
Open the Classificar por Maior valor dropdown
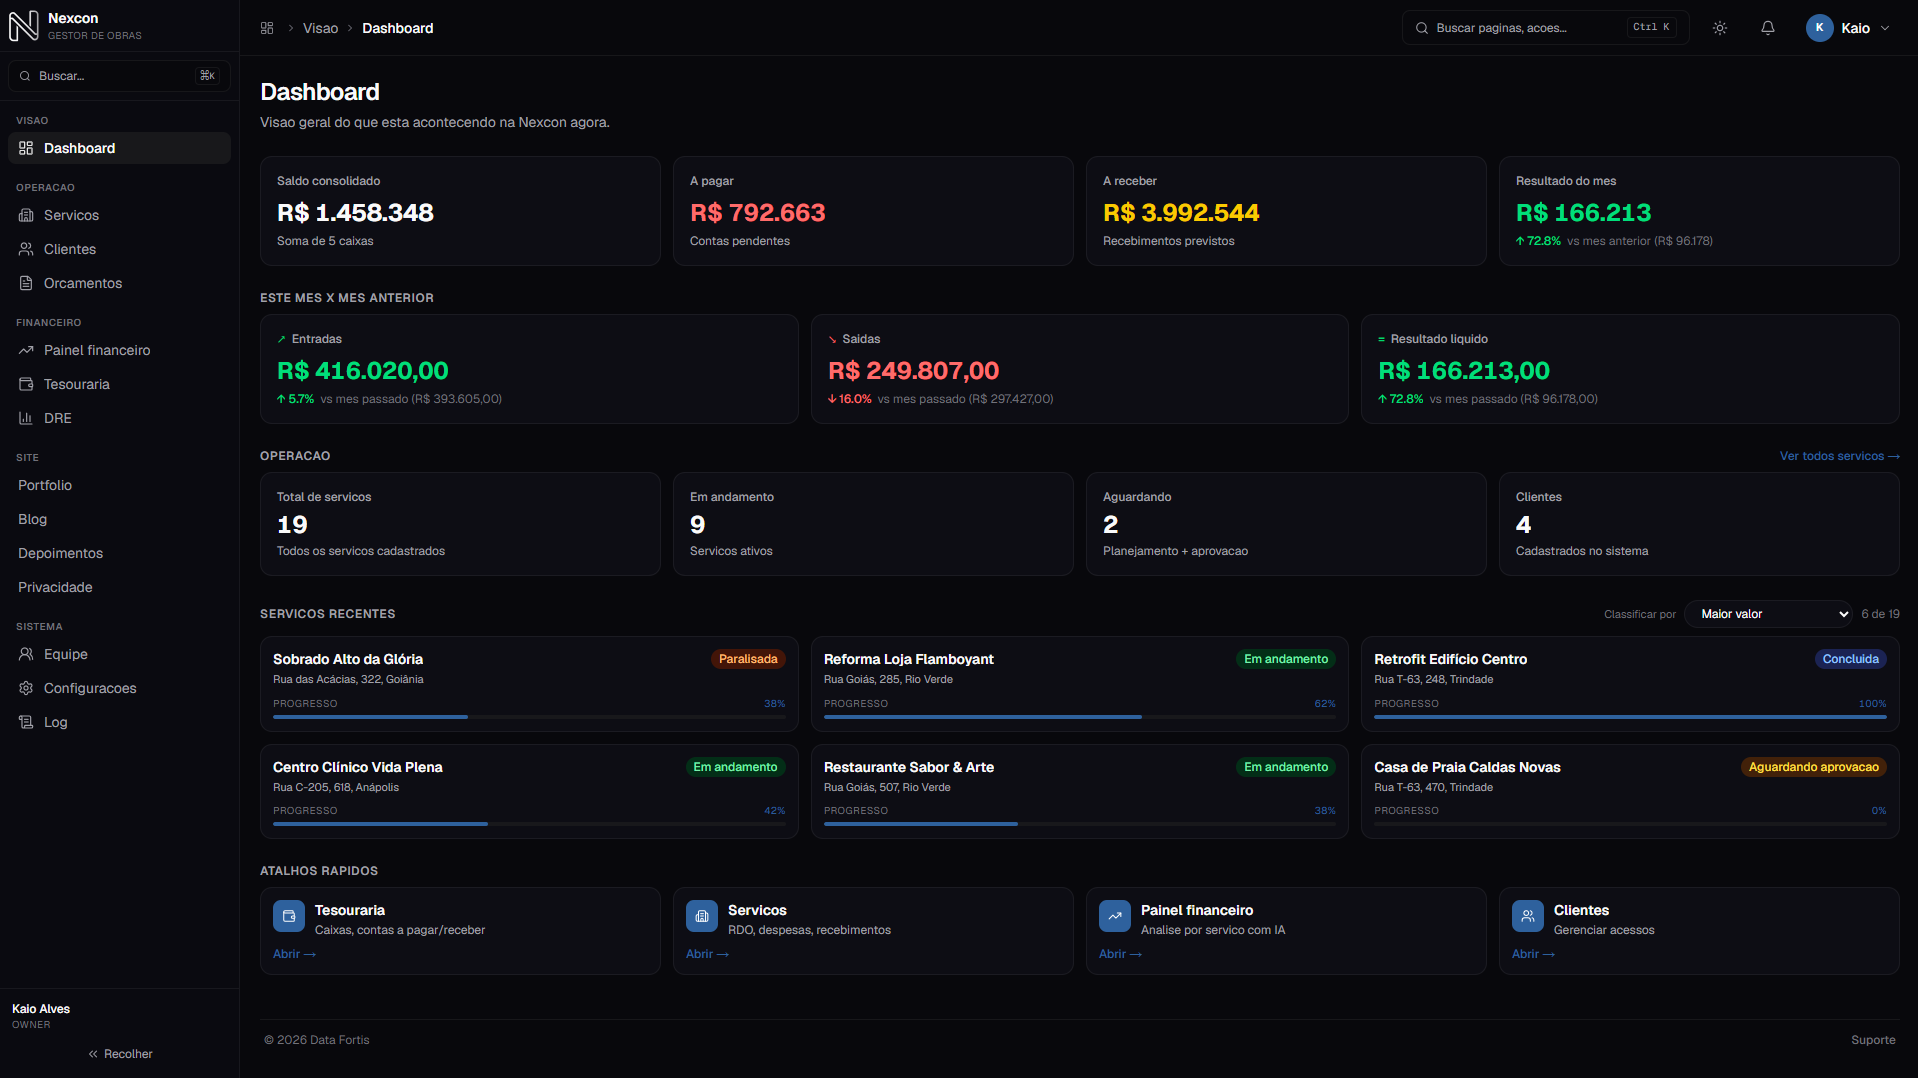coord(1769,614)
